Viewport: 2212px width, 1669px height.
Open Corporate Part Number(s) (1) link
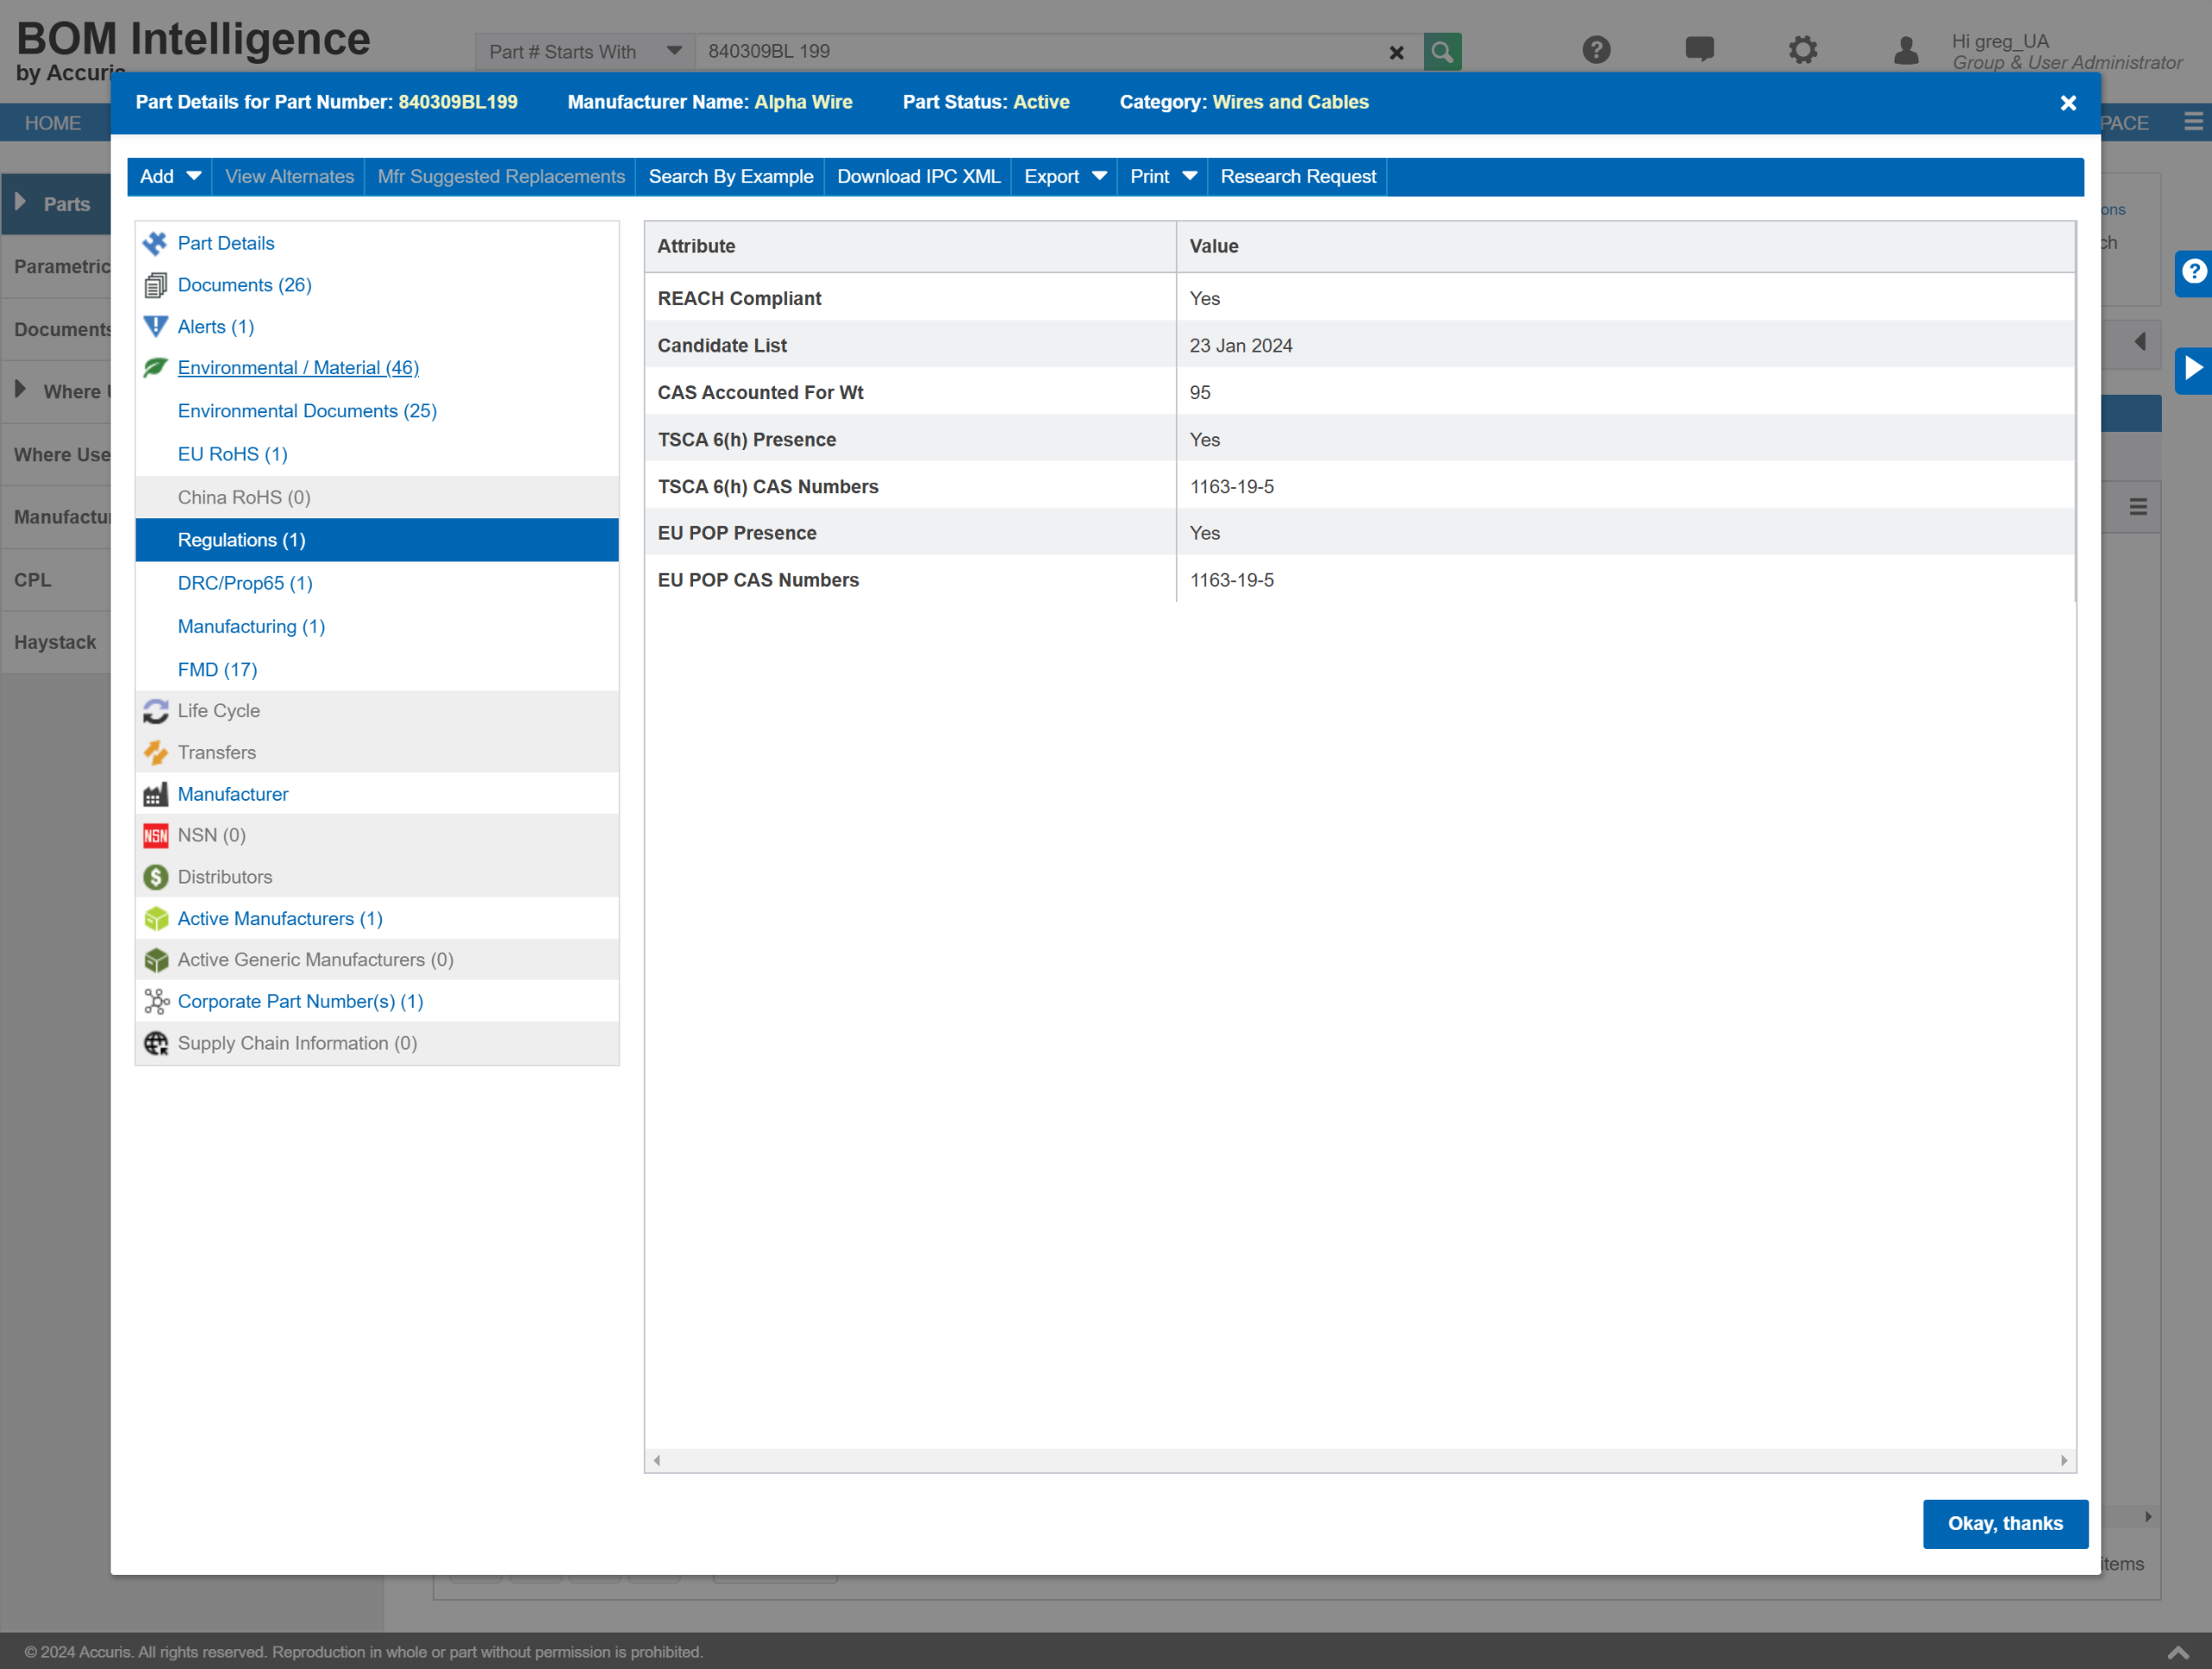pos(300,1001)
